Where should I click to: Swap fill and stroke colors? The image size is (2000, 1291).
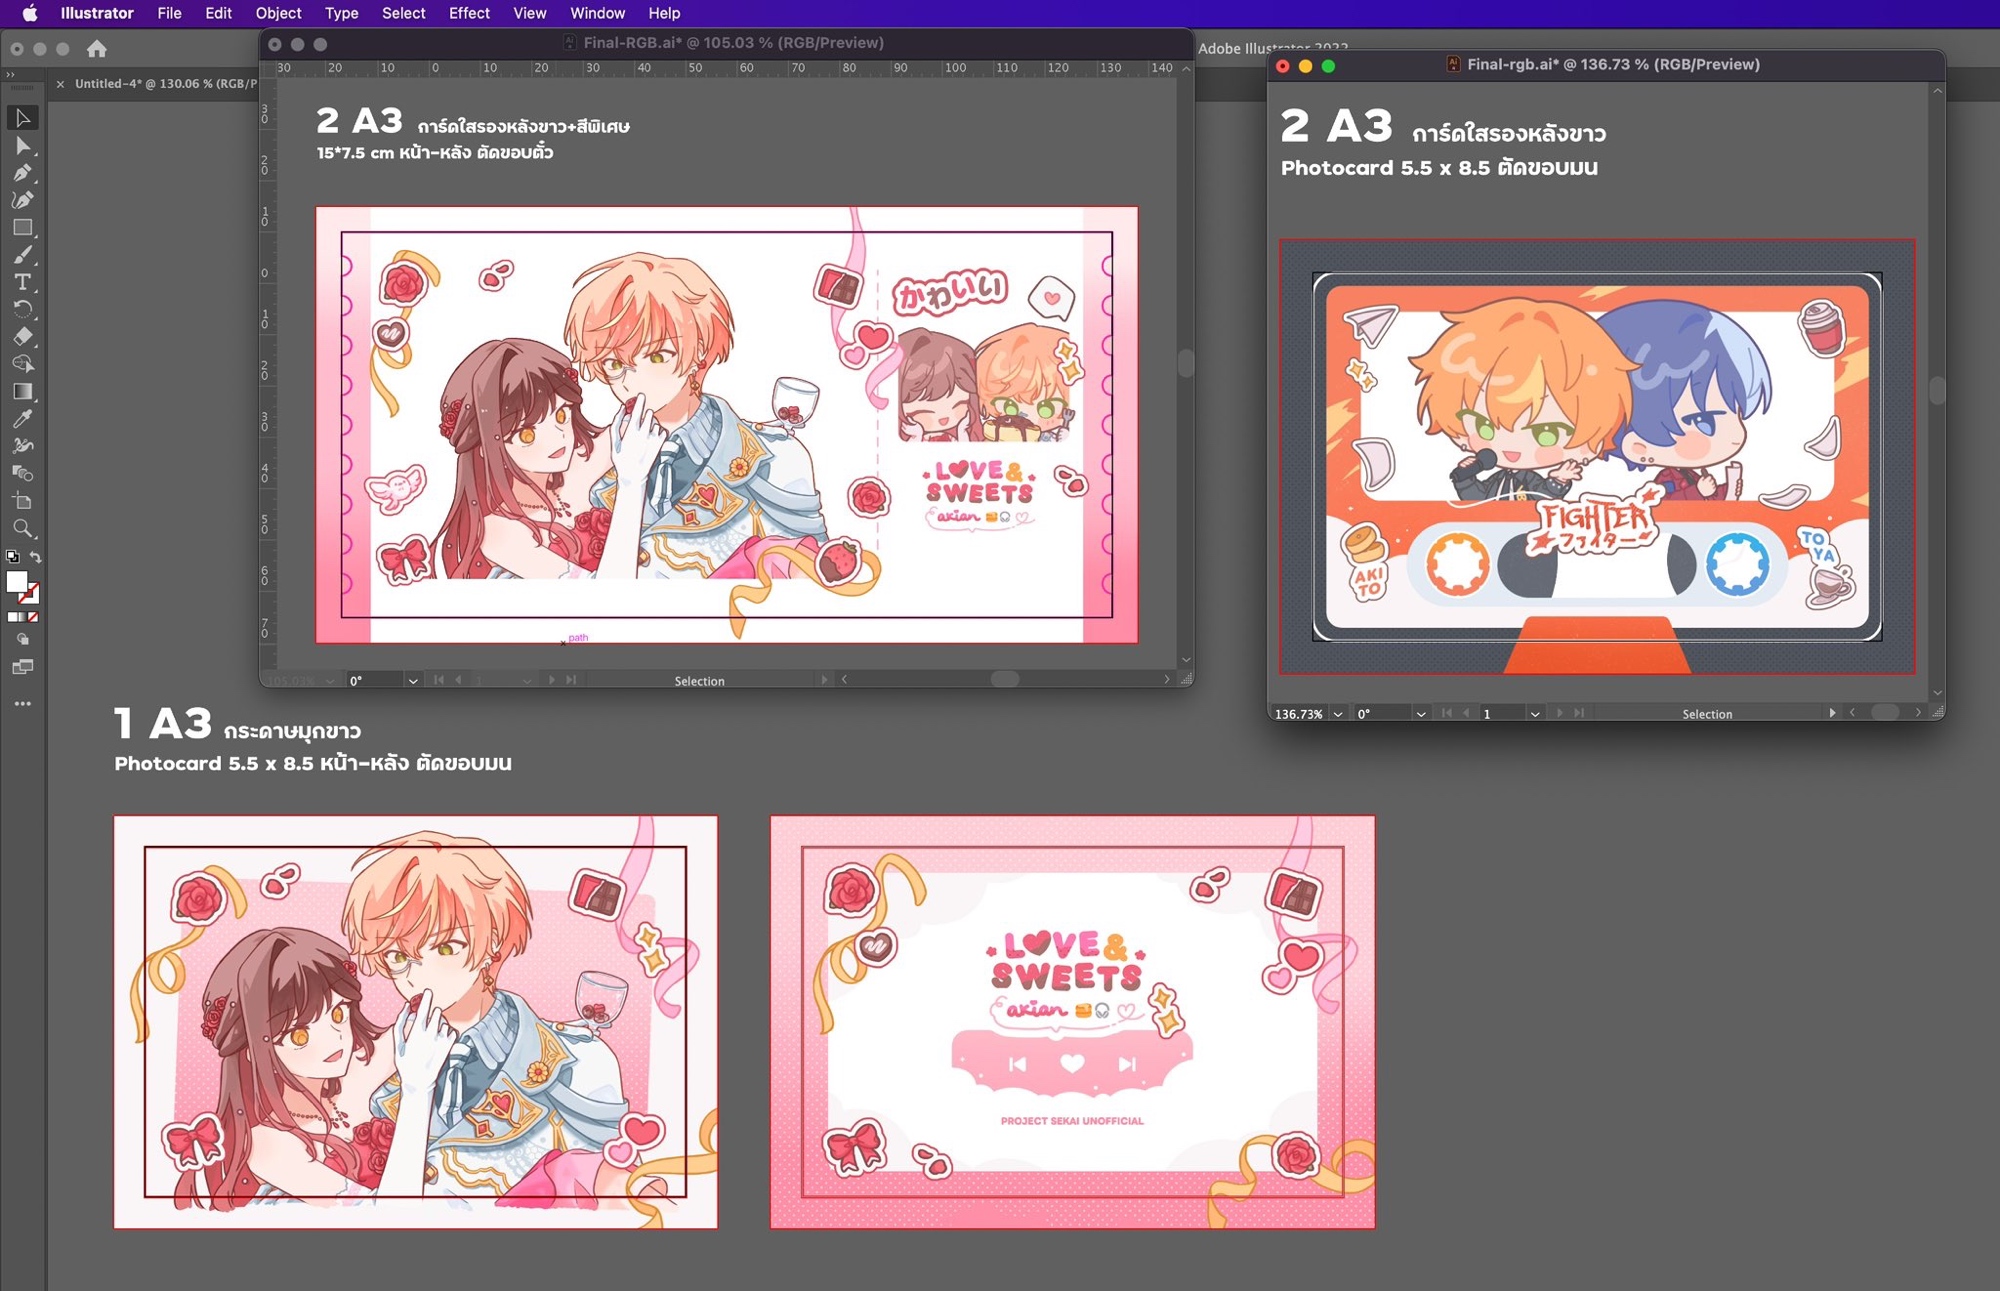pos(36,557)
